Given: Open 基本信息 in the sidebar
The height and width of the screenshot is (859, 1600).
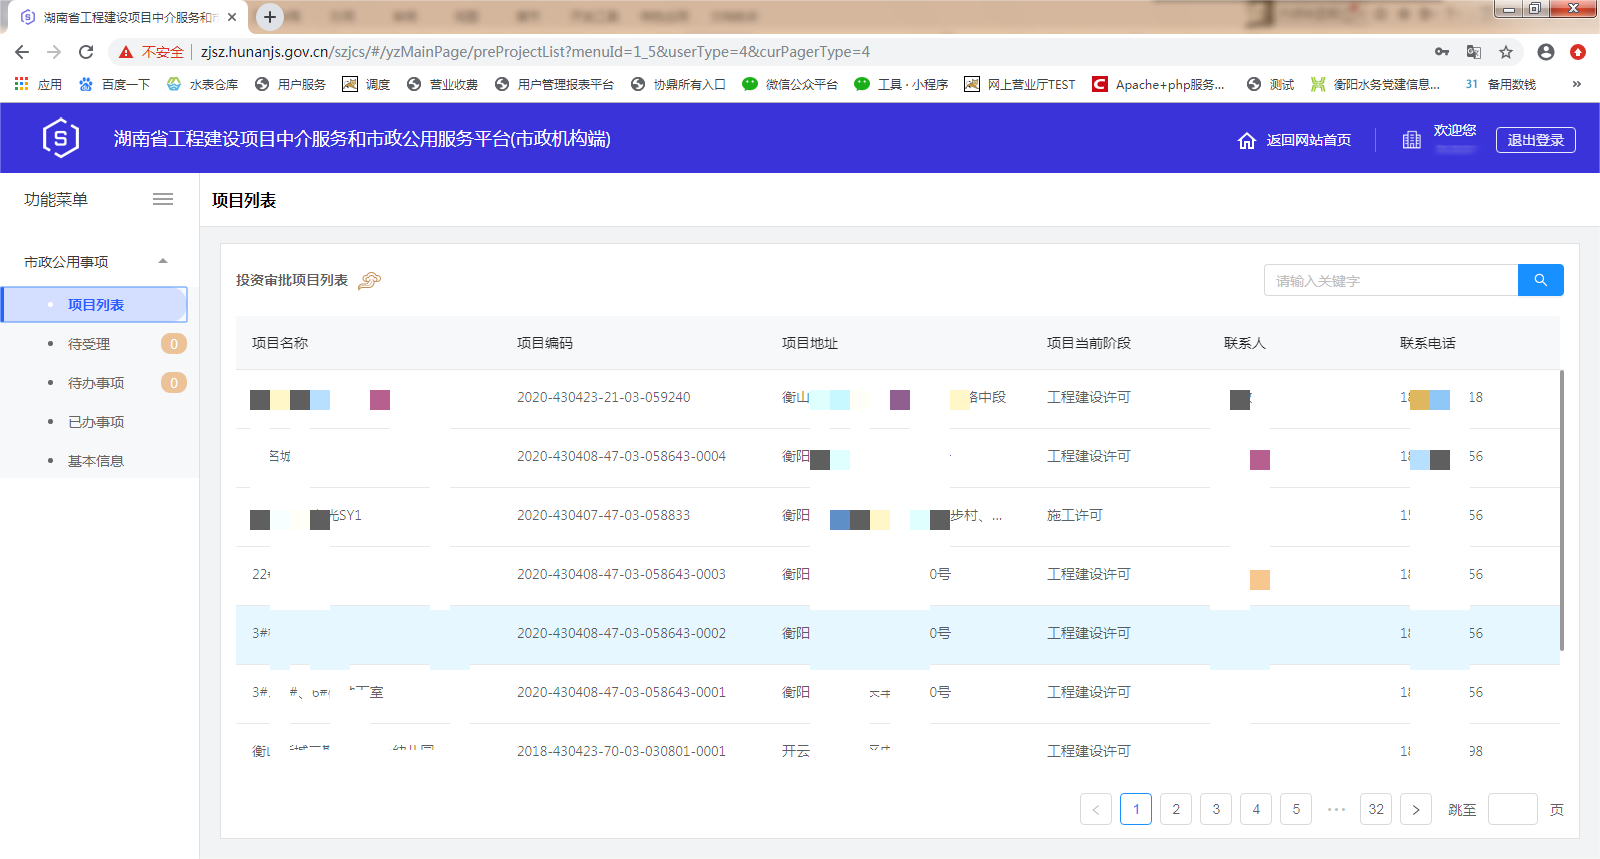Looking at the screenshot, I should (x=96, y=461).
